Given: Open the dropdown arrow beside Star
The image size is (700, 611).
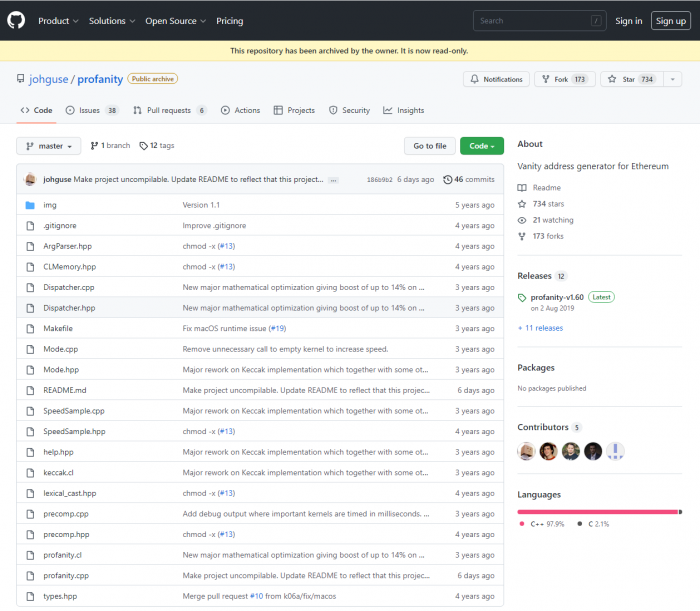Looking at the screenshot, I should click(672, 79).
